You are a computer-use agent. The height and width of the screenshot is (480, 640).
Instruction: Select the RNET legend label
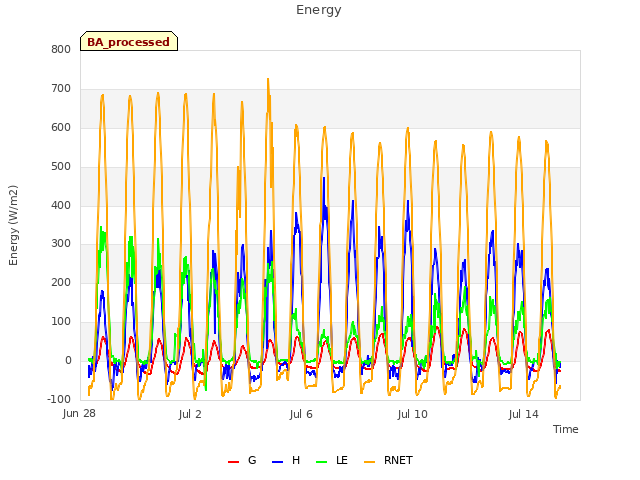(398, 460)
